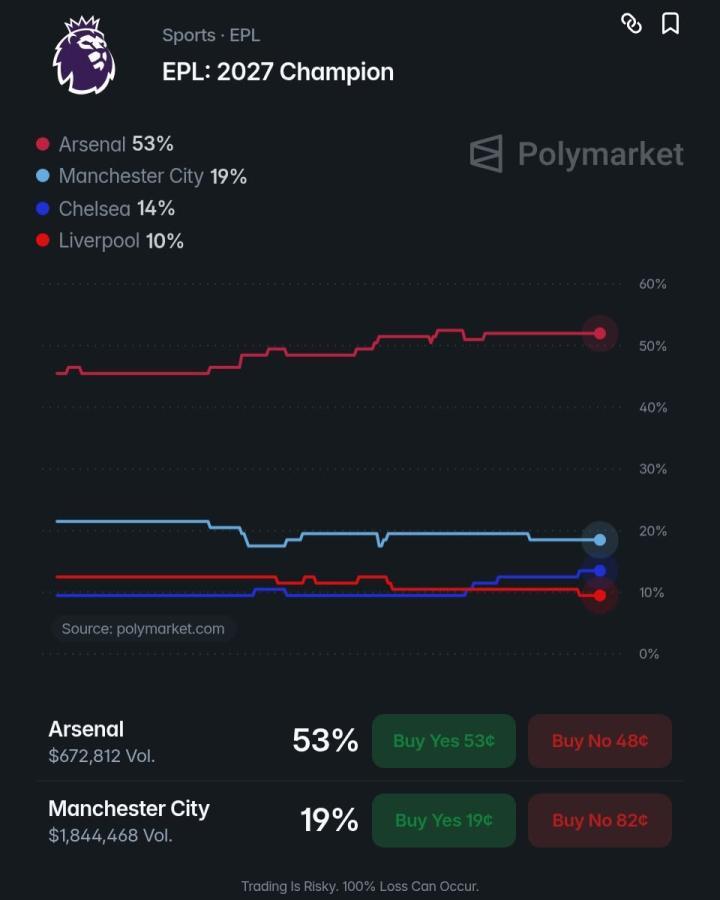This screenshot has width=720, height=900.
Task: Open the polymarket.com source label
Action: (x=143, y=629)
